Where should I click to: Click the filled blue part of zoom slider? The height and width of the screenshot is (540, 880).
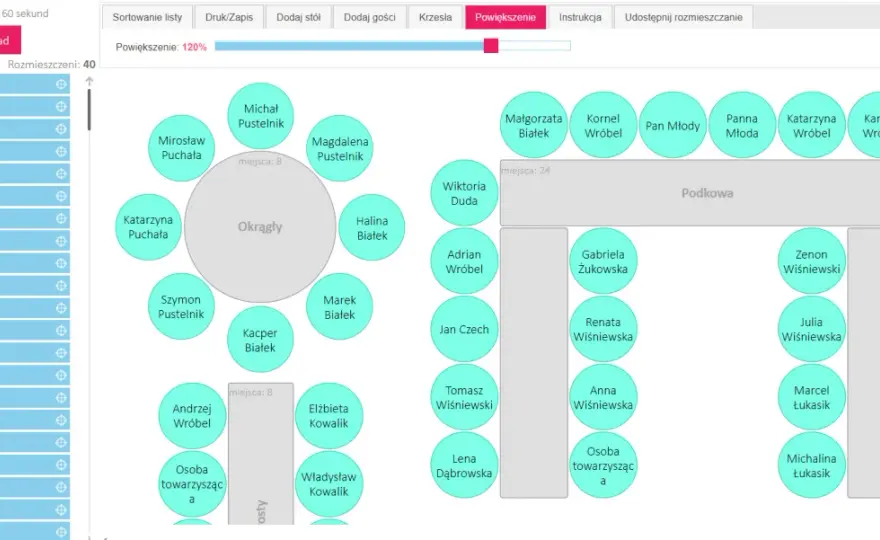tap(349, 45)
